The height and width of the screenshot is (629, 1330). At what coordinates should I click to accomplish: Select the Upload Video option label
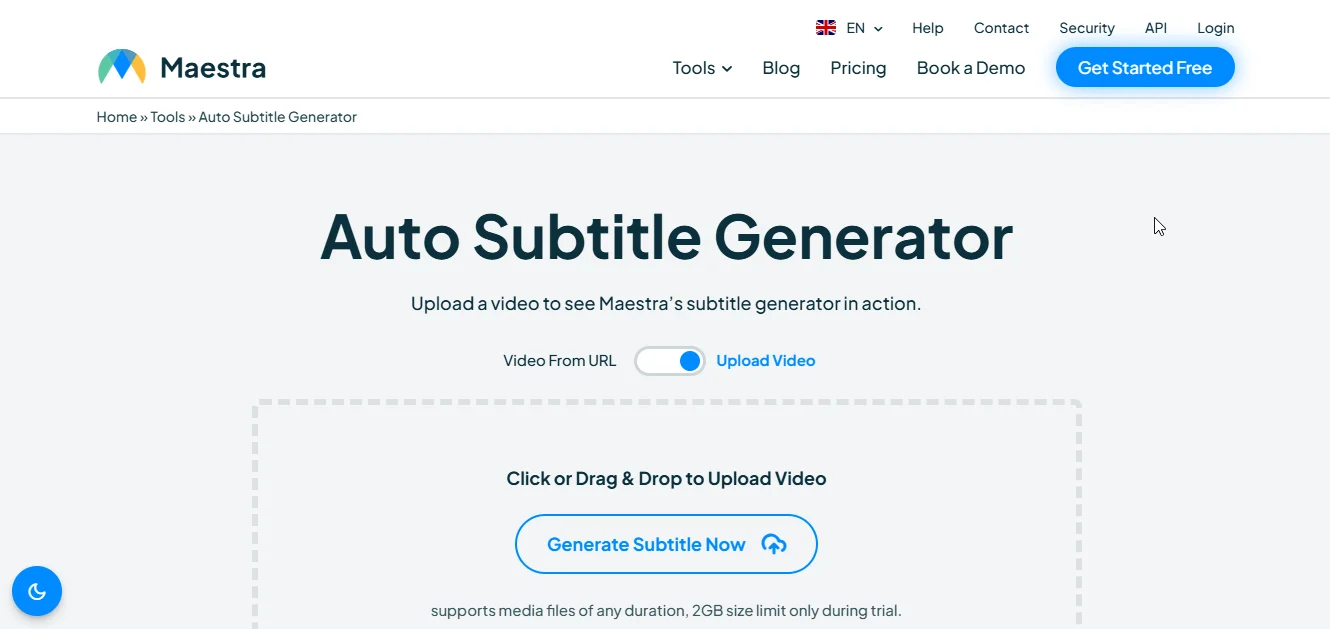click(766, 361)
